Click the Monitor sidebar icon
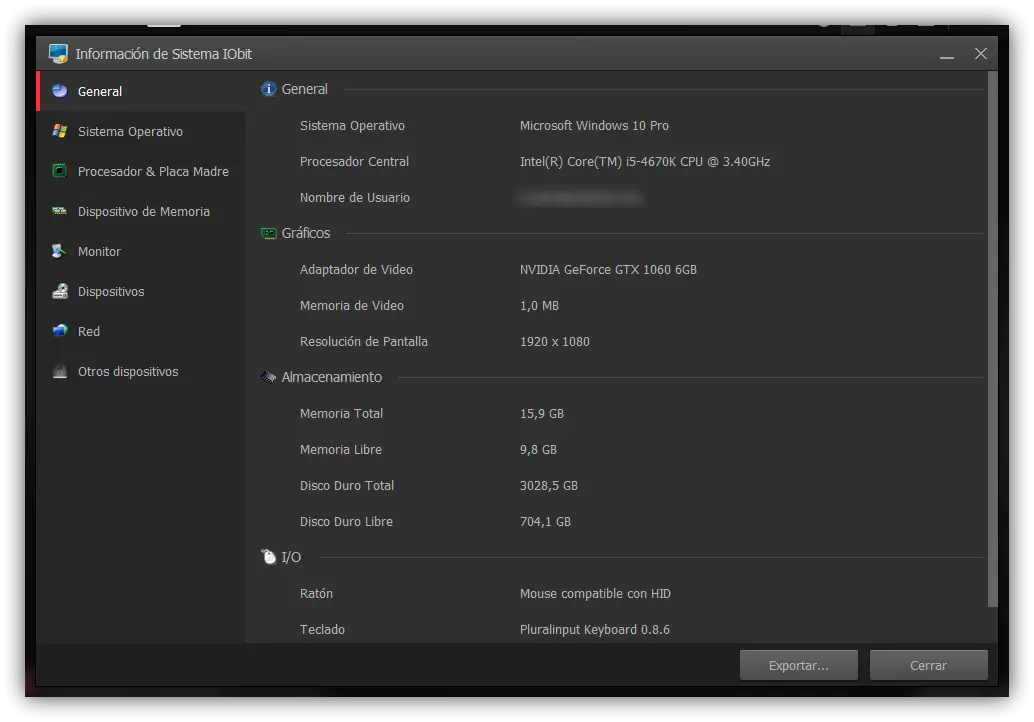Image resolution: width=1034 pixels, height=722 pixels. (x=59, y=251)
